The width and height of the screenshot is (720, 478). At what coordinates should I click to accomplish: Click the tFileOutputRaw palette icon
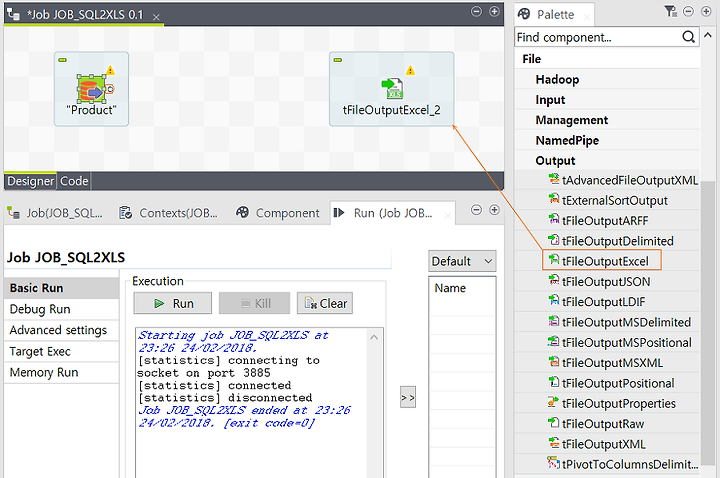pos(554,422)
